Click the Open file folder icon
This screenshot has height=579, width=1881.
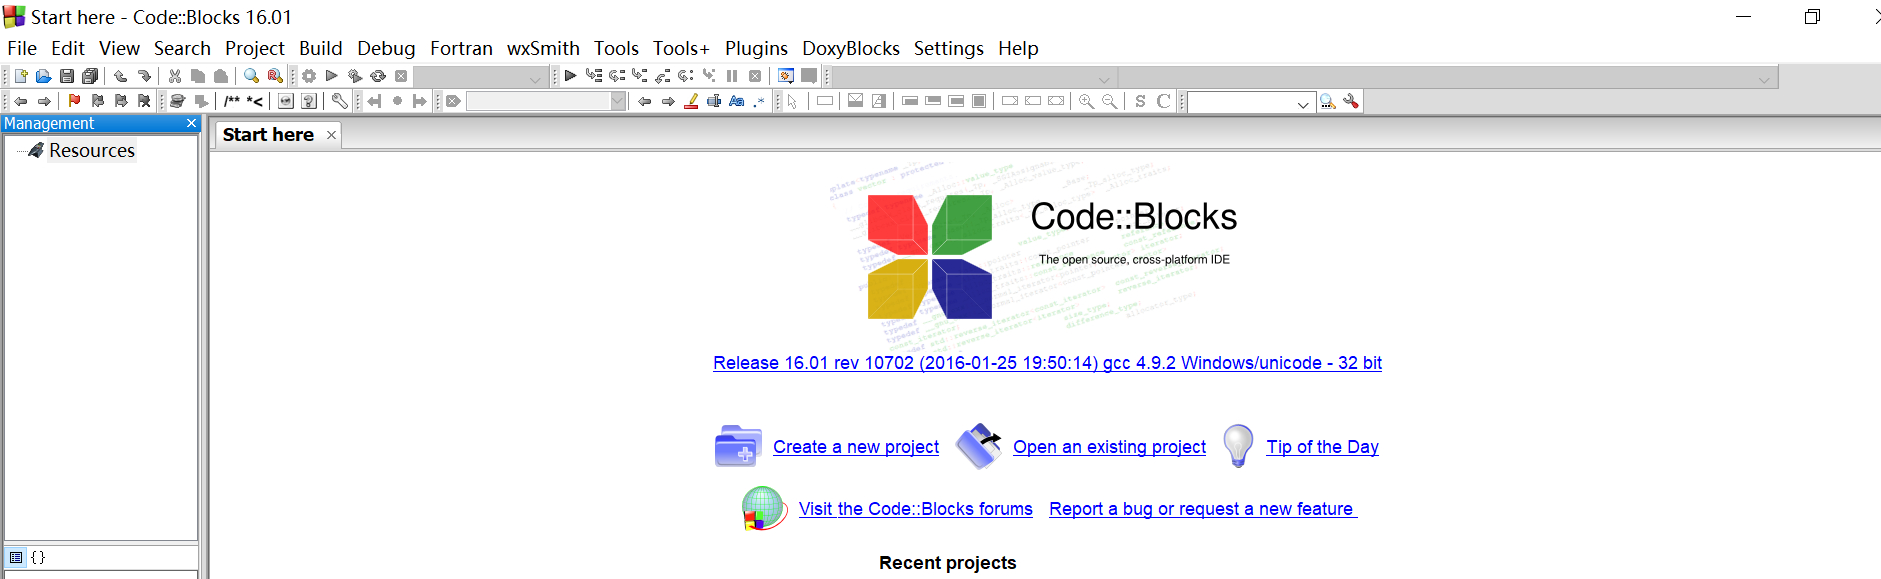tap(44, 76)
